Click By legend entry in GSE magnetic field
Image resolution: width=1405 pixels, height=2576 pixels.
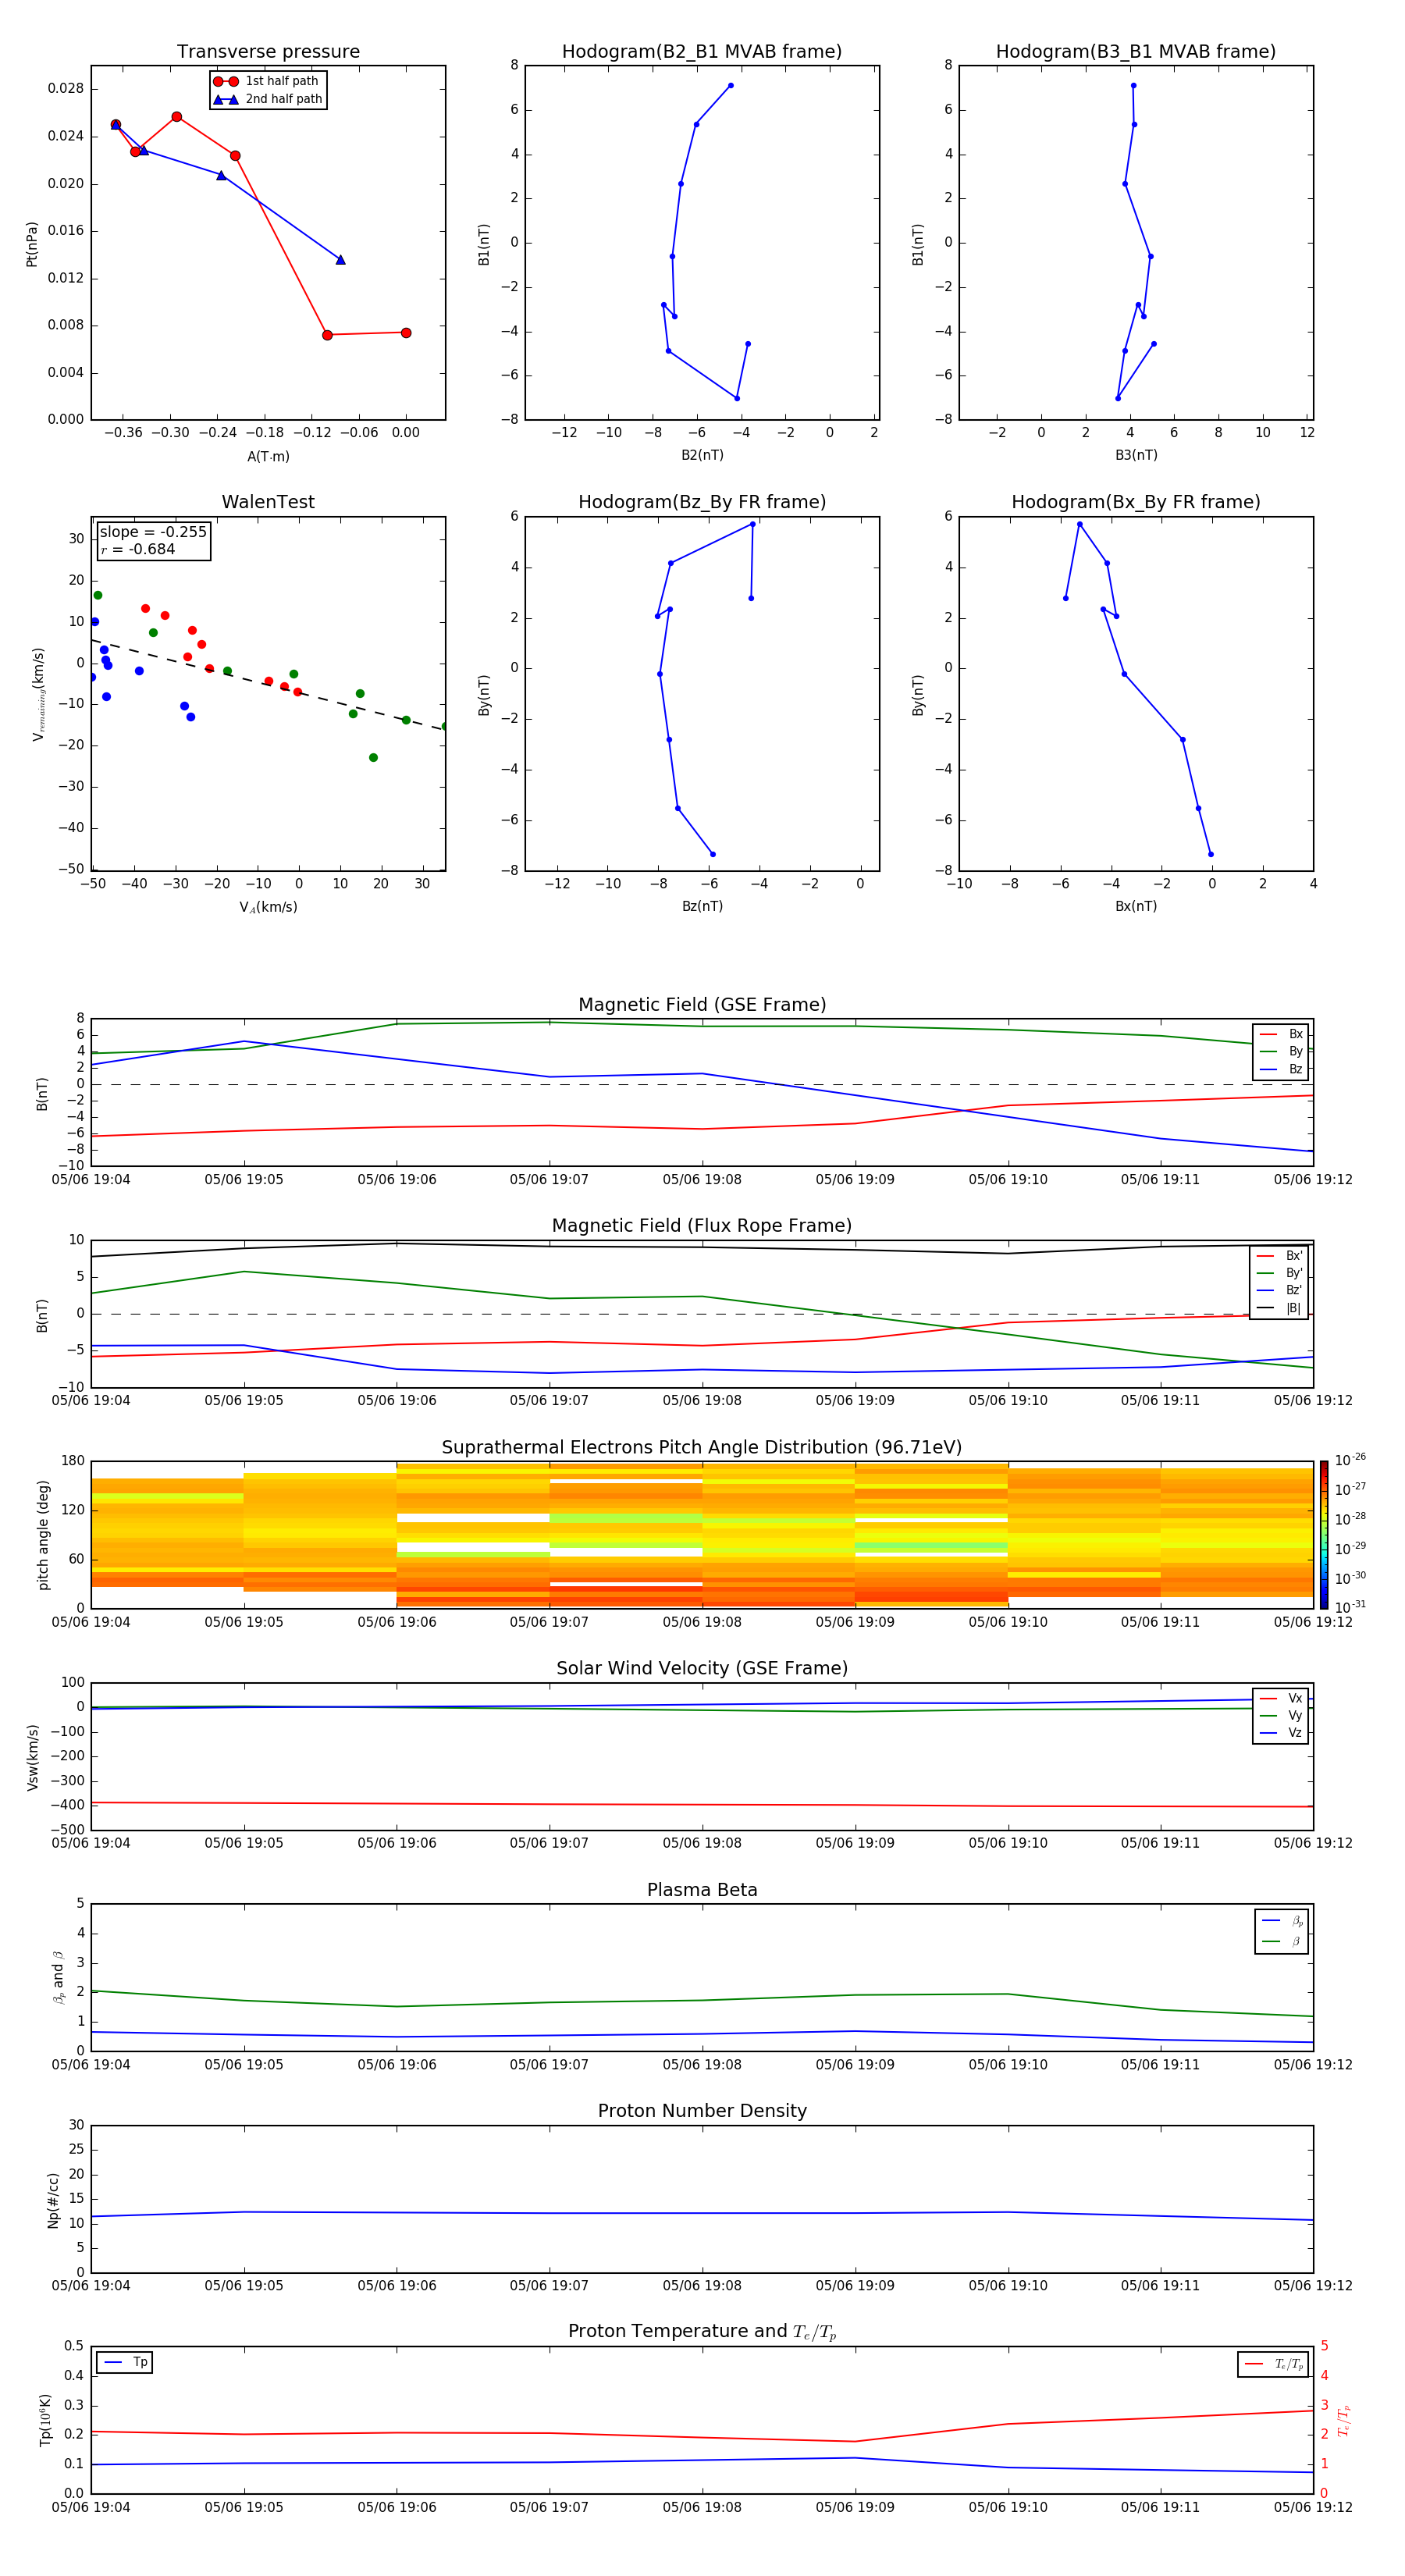(x=1281, y=1051)
